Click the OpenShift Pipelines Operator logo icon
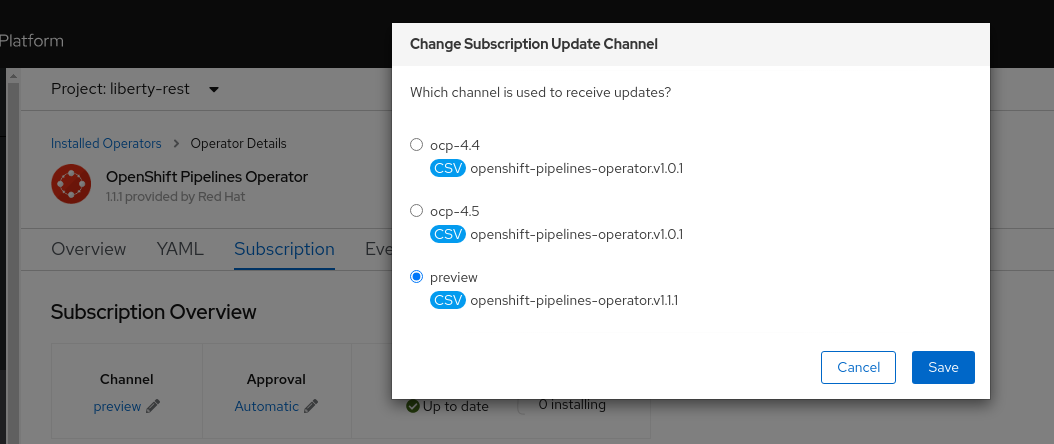 (72, 185)
